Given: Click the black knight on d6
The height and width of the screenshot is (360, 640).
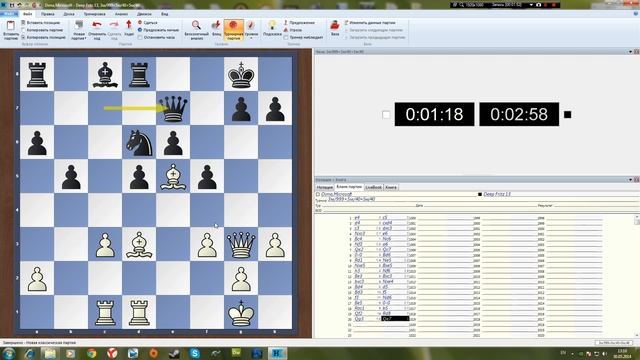Looking at the screenshot, I should 139,143.
